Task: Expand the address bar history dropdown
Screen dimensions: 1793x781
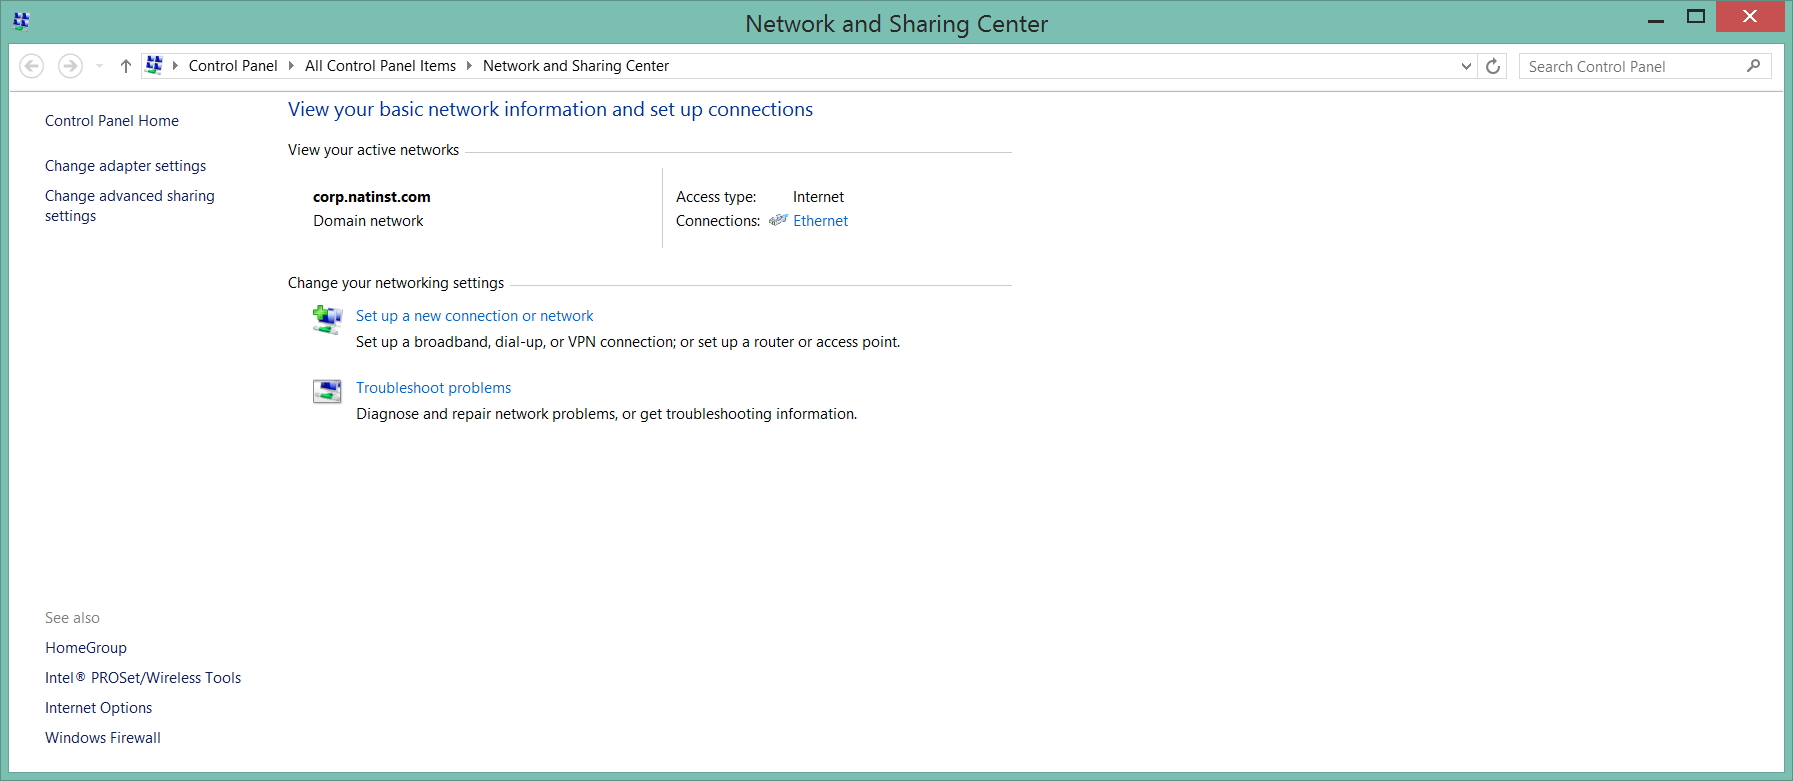Action: click(x=1466, y=66)
